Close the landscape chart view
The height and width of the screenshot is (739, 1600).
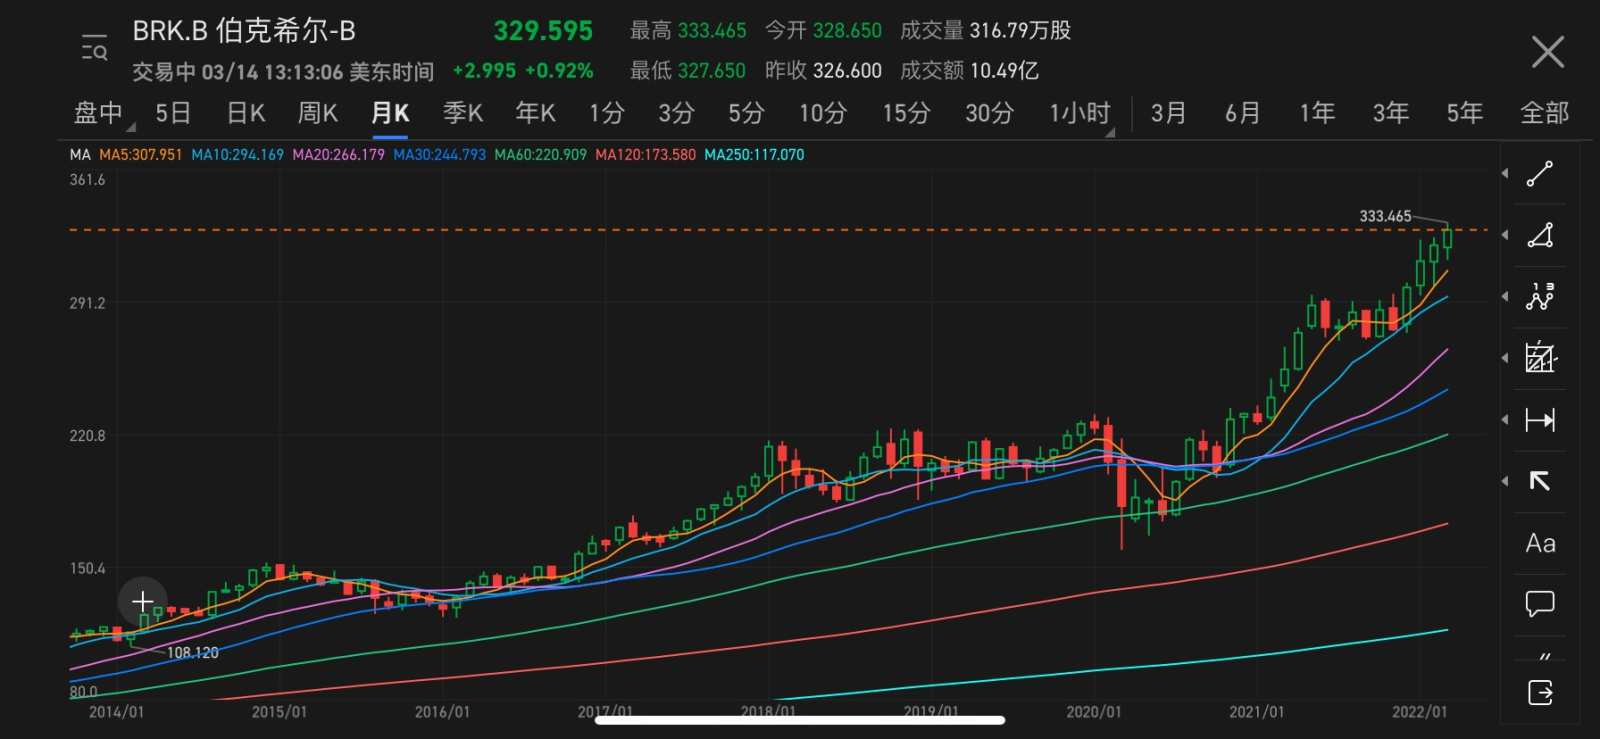click(1547, 51)
